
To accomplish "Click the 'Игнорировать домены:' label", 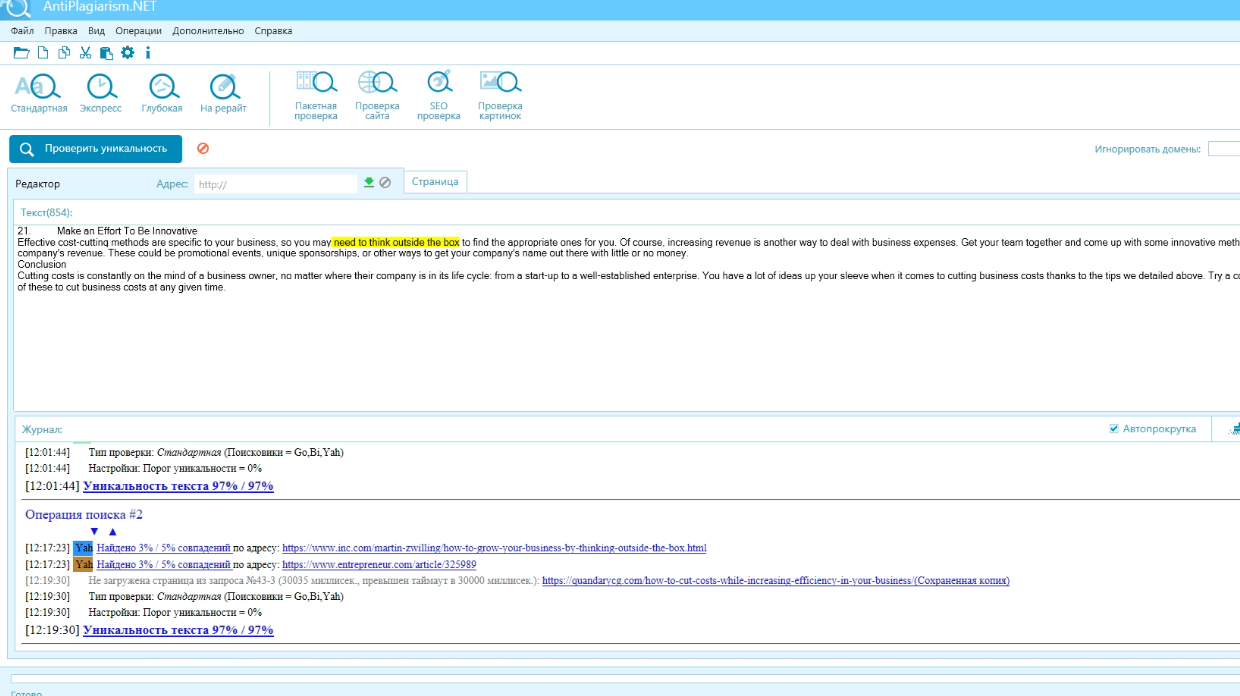I will [1147, 149].
